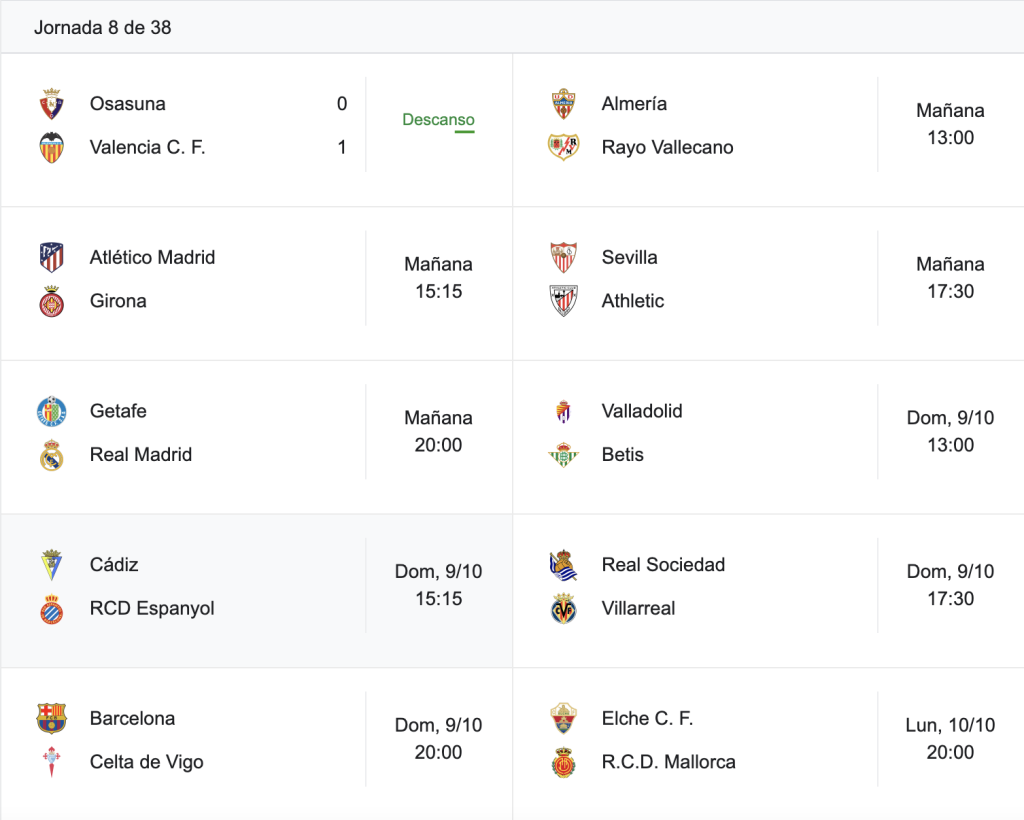Open the Elche C. F. team name
Viewport: 1024px width, 820px height.
pos(647,718)
